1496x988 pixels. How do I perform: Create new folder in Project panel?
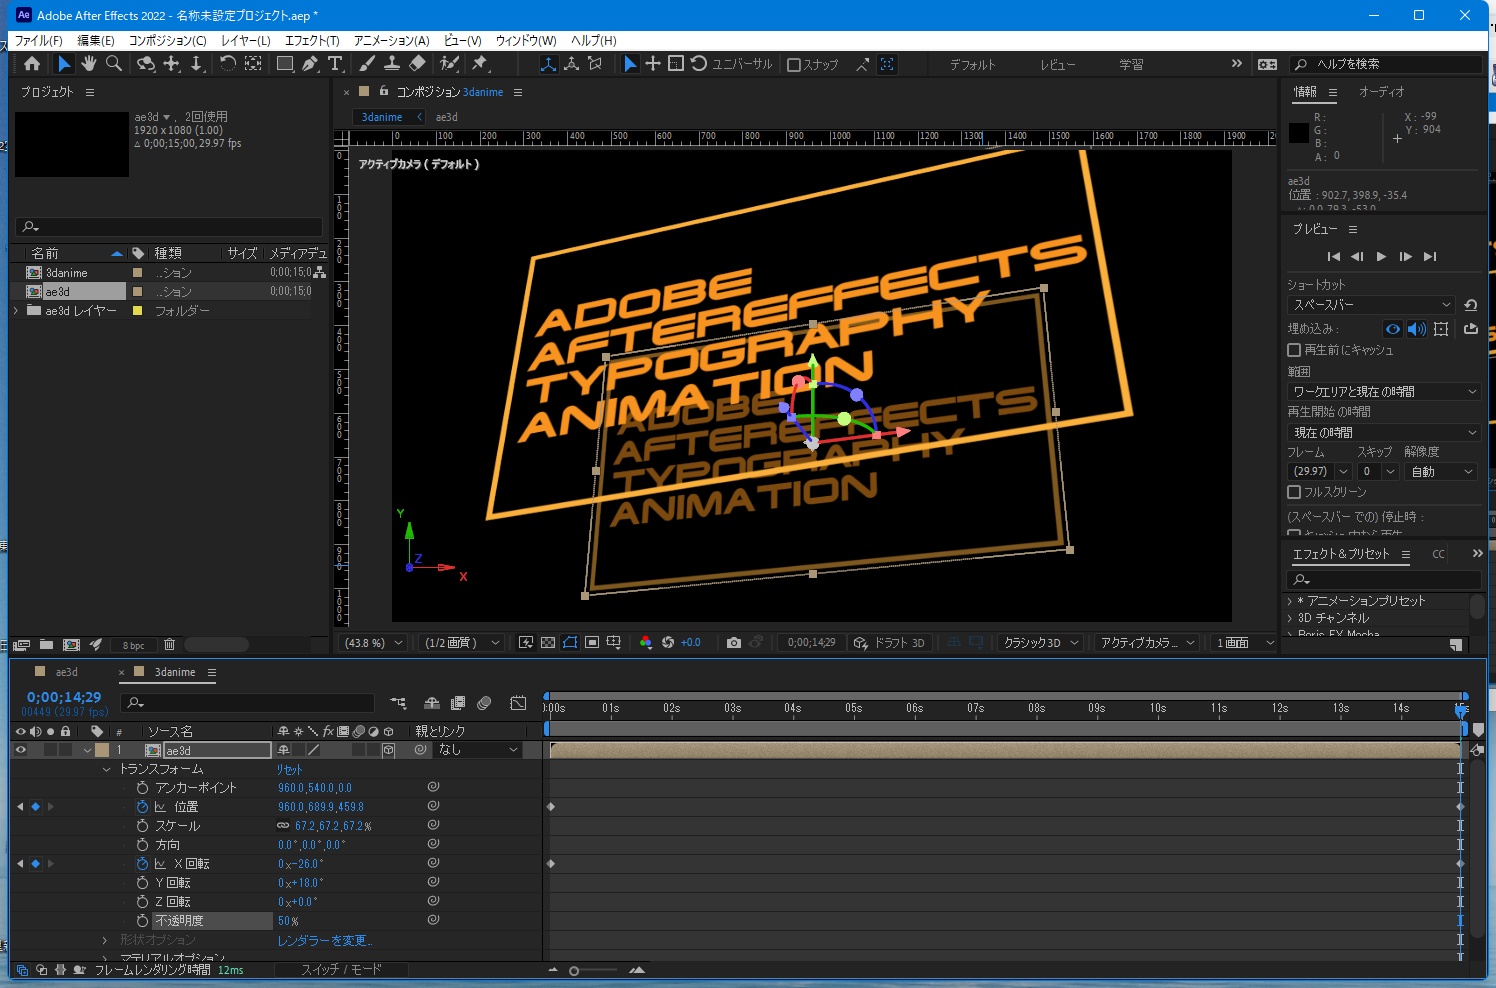[x=46, y=645]
